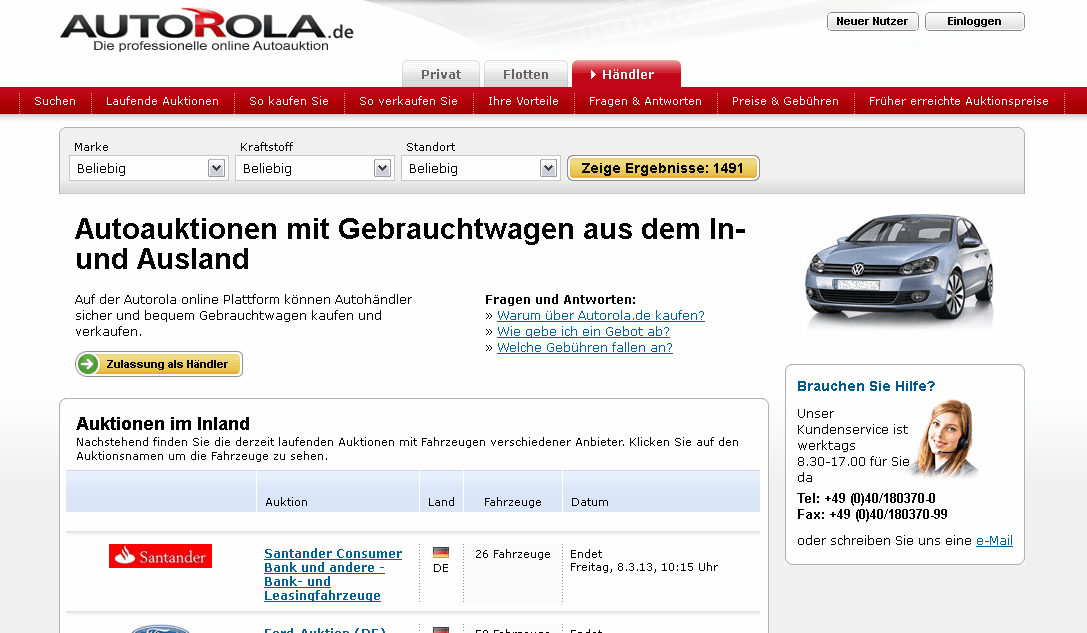Switch to the Privat tab
Viewport: 1087px width, 633px height.
(441, 74)
